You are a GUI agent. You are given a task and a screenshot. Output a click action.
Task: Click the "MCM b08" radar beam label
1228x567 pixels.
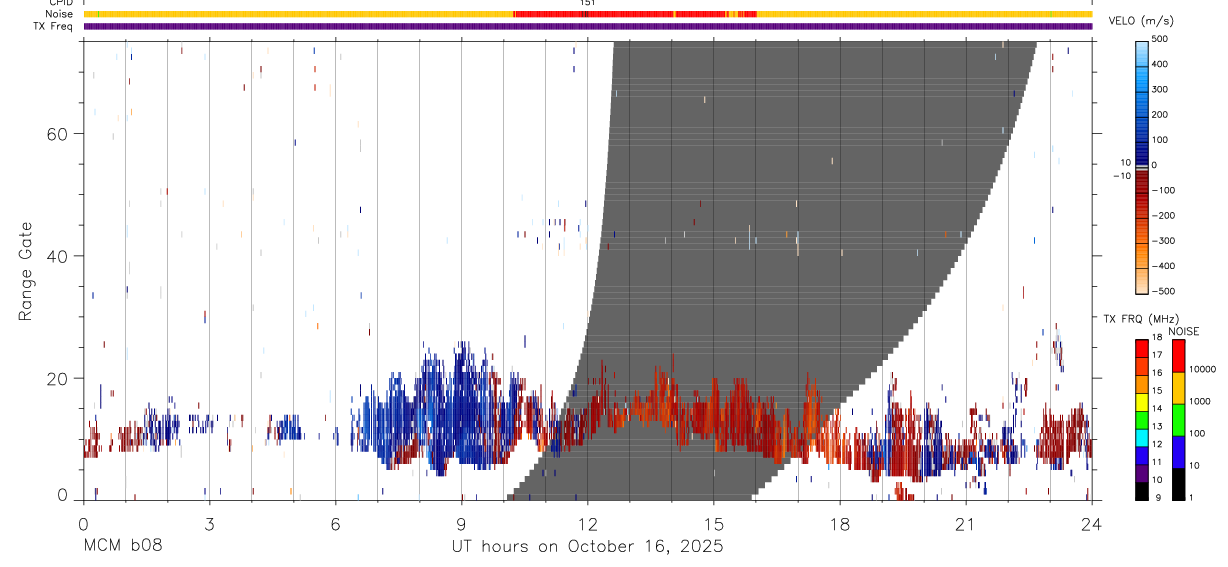pyautogui.click(x=122, y=547)
